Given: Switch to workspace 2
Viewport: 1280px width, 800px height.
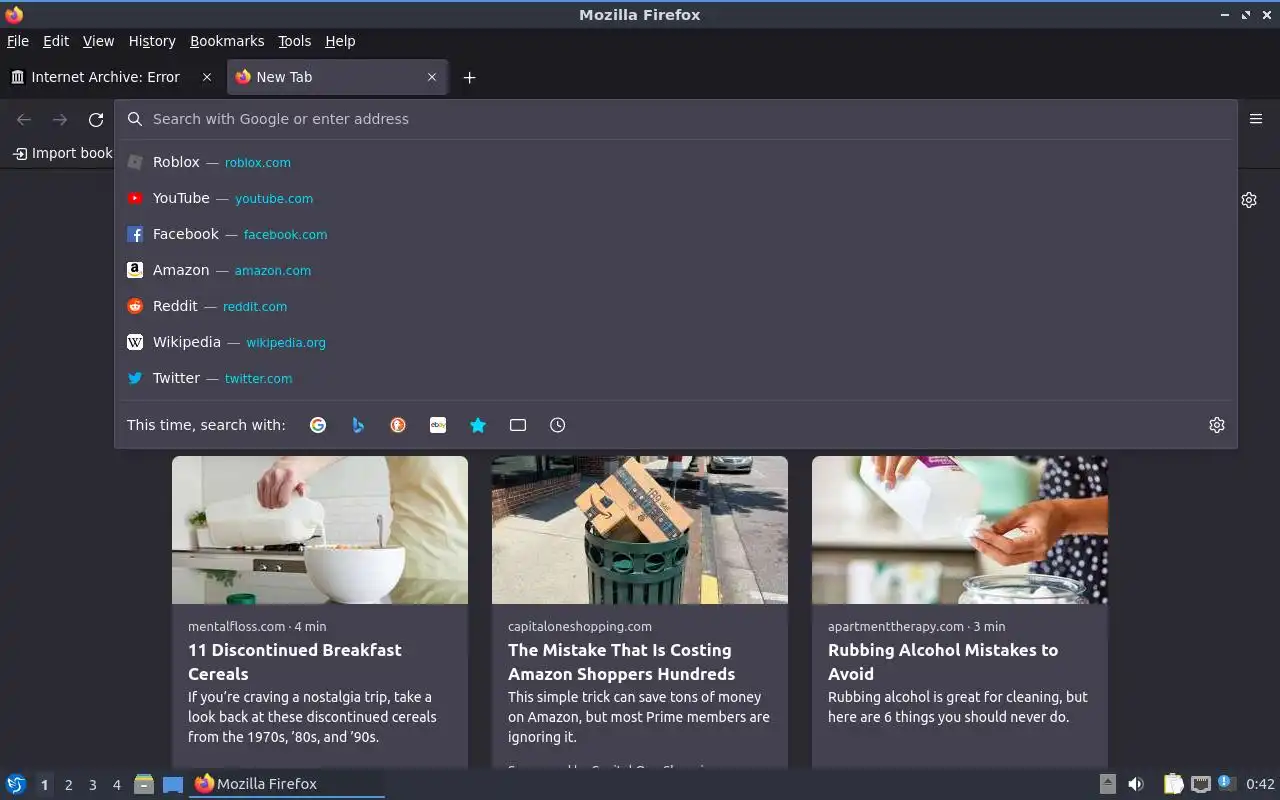Looking at the screenshot, I should coord(68,785).
